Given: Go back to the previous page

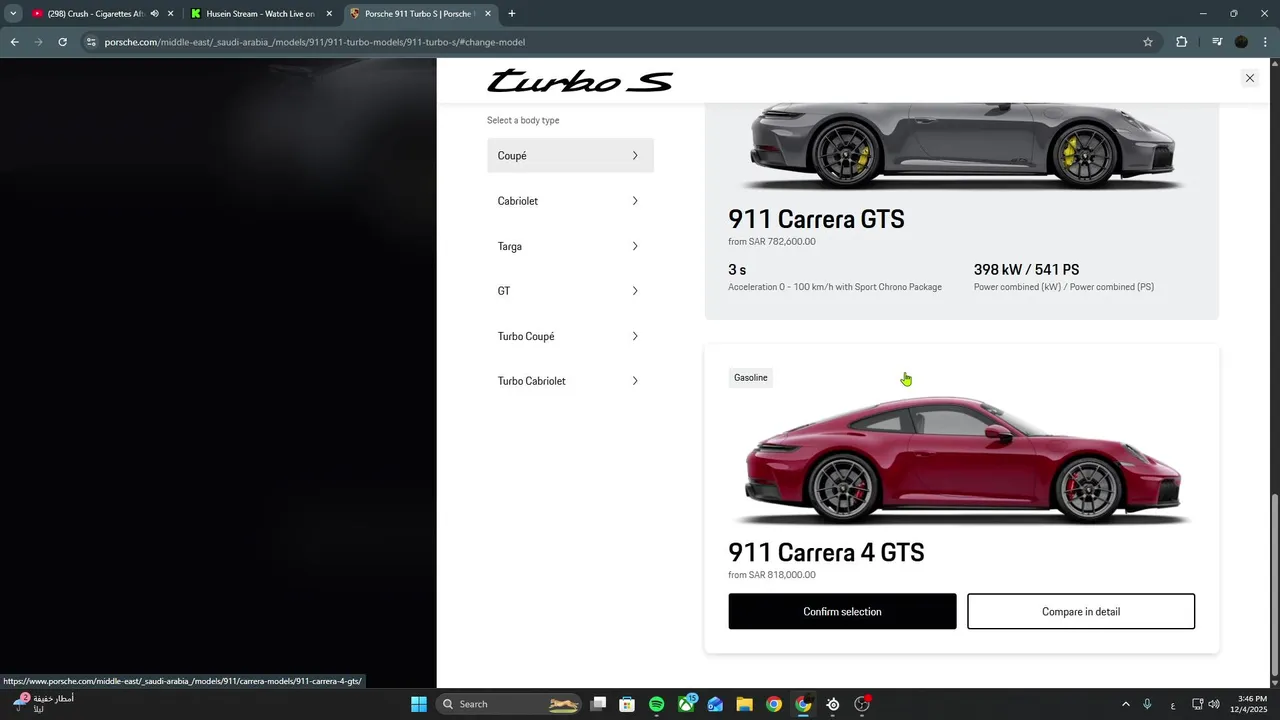Looking at the screenshot, I should point(14,42).
